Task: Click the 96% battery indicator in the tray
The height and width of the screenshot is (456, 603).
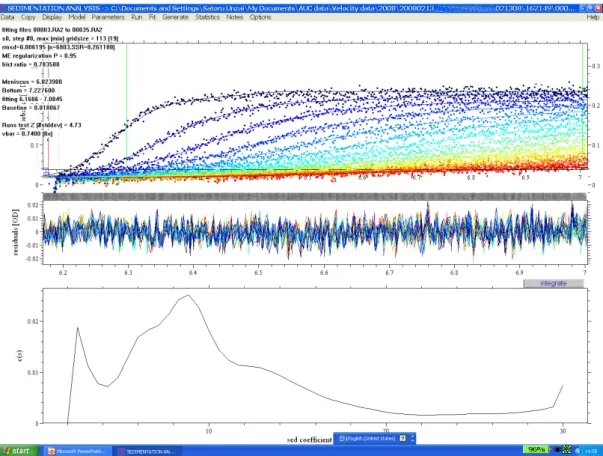Action: point(536,449)
